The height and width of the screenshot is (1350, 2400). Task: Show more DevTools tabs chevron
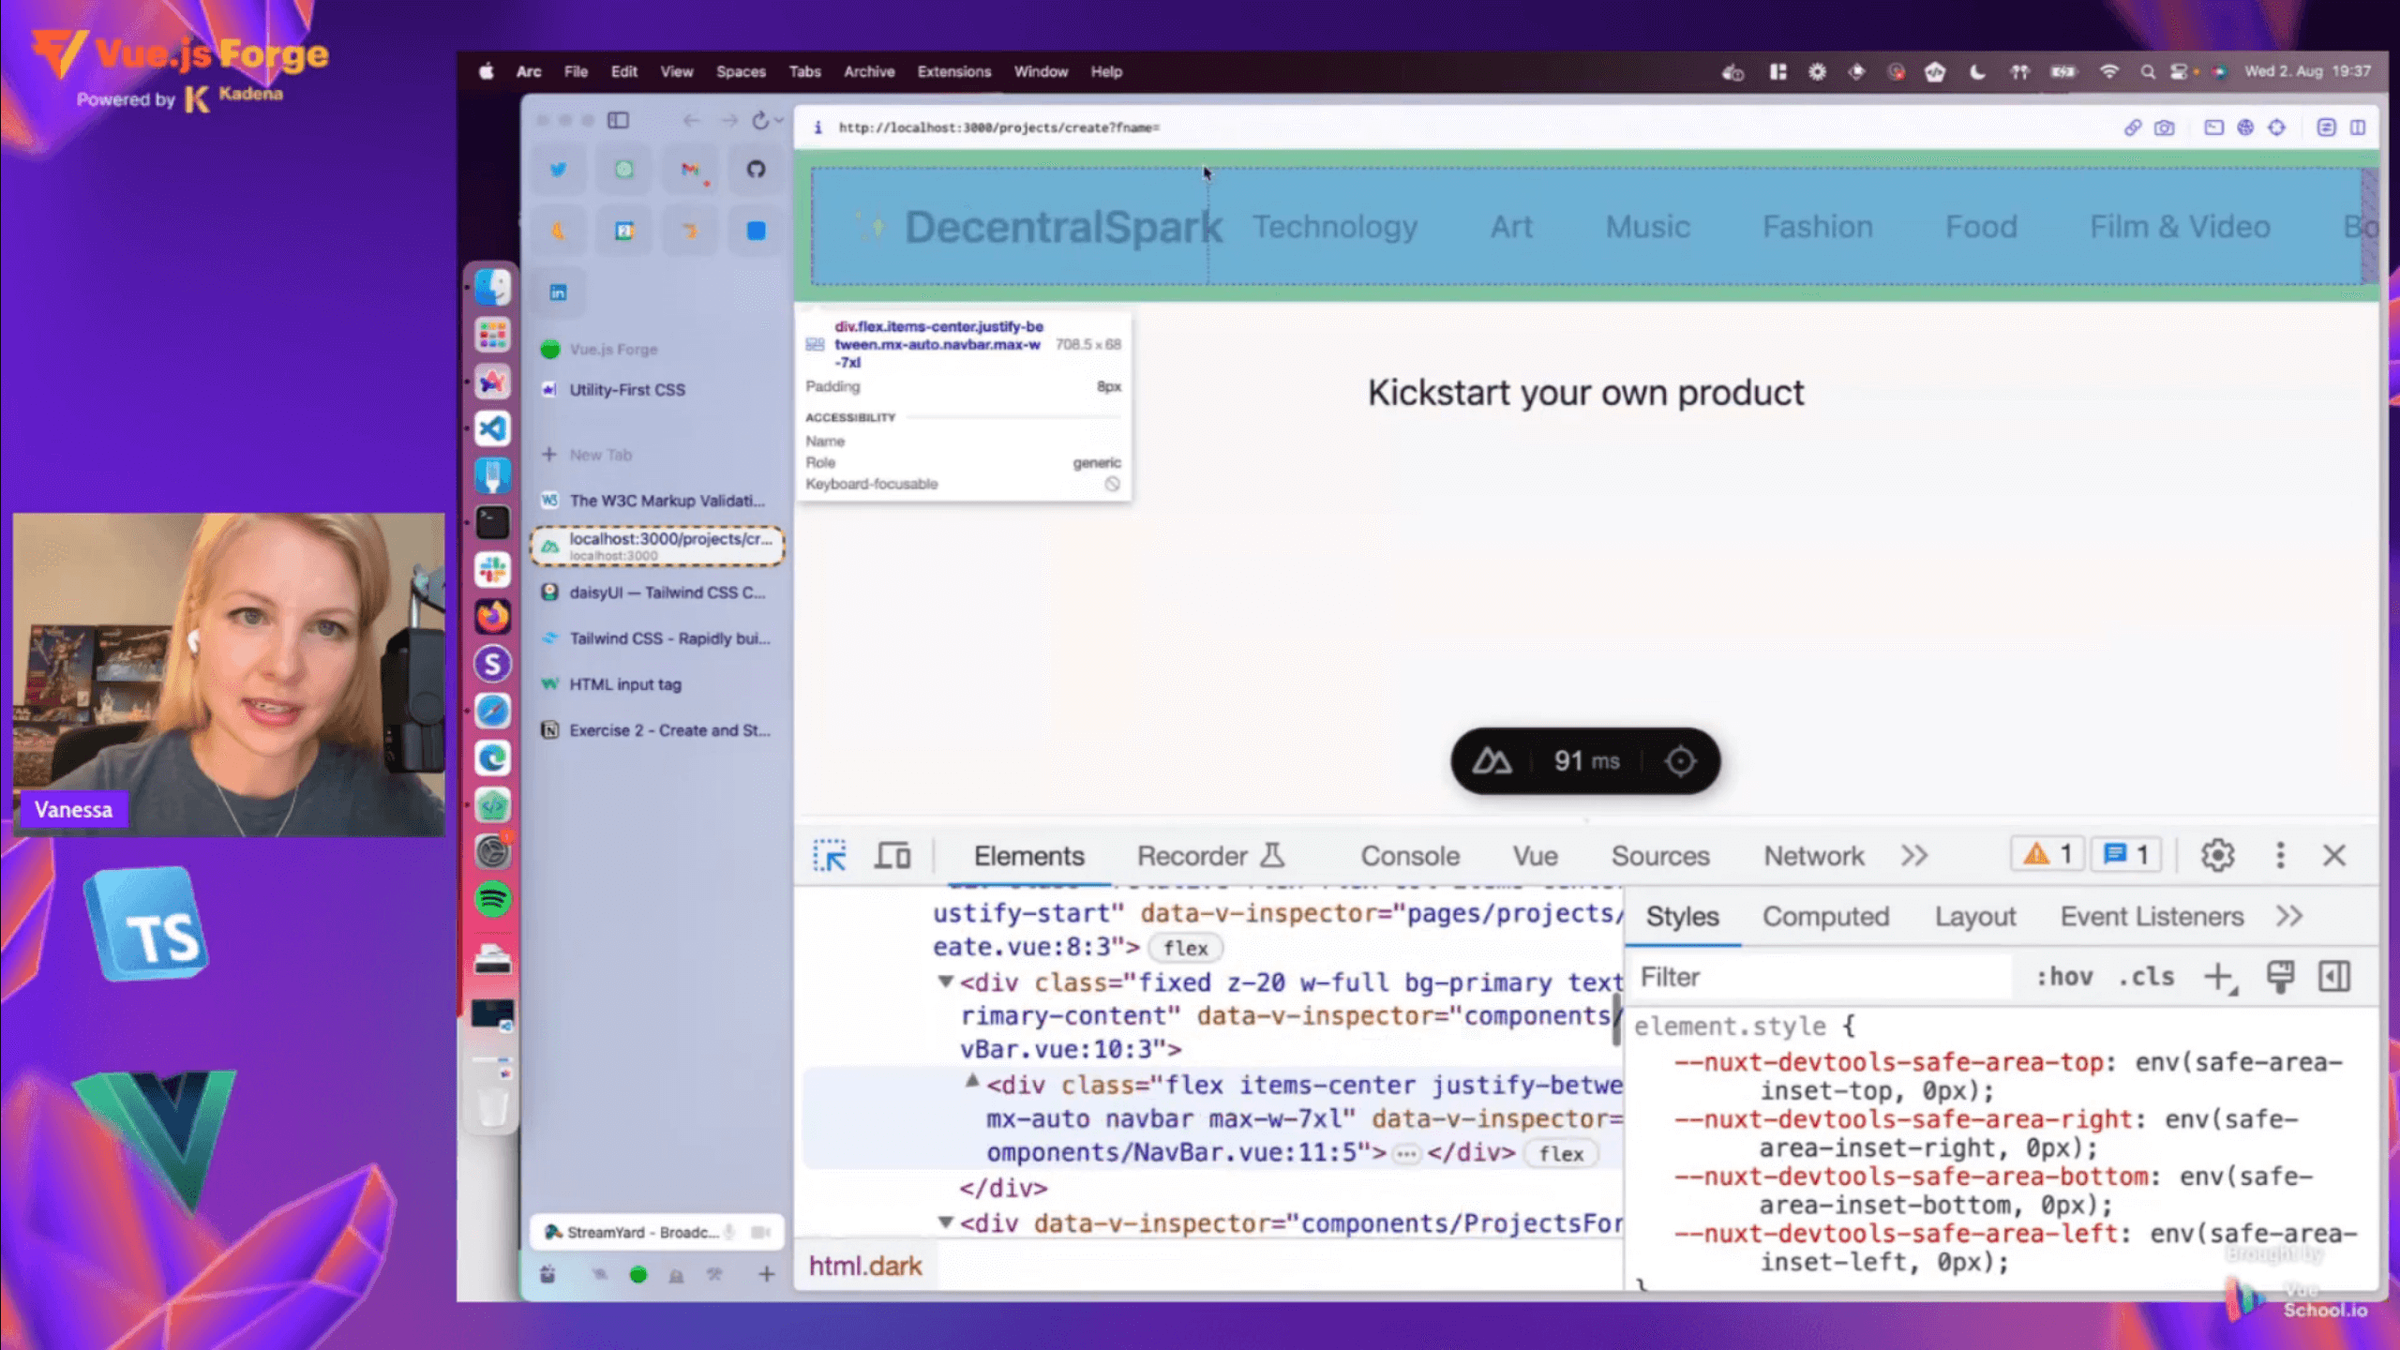[1914, 856]
